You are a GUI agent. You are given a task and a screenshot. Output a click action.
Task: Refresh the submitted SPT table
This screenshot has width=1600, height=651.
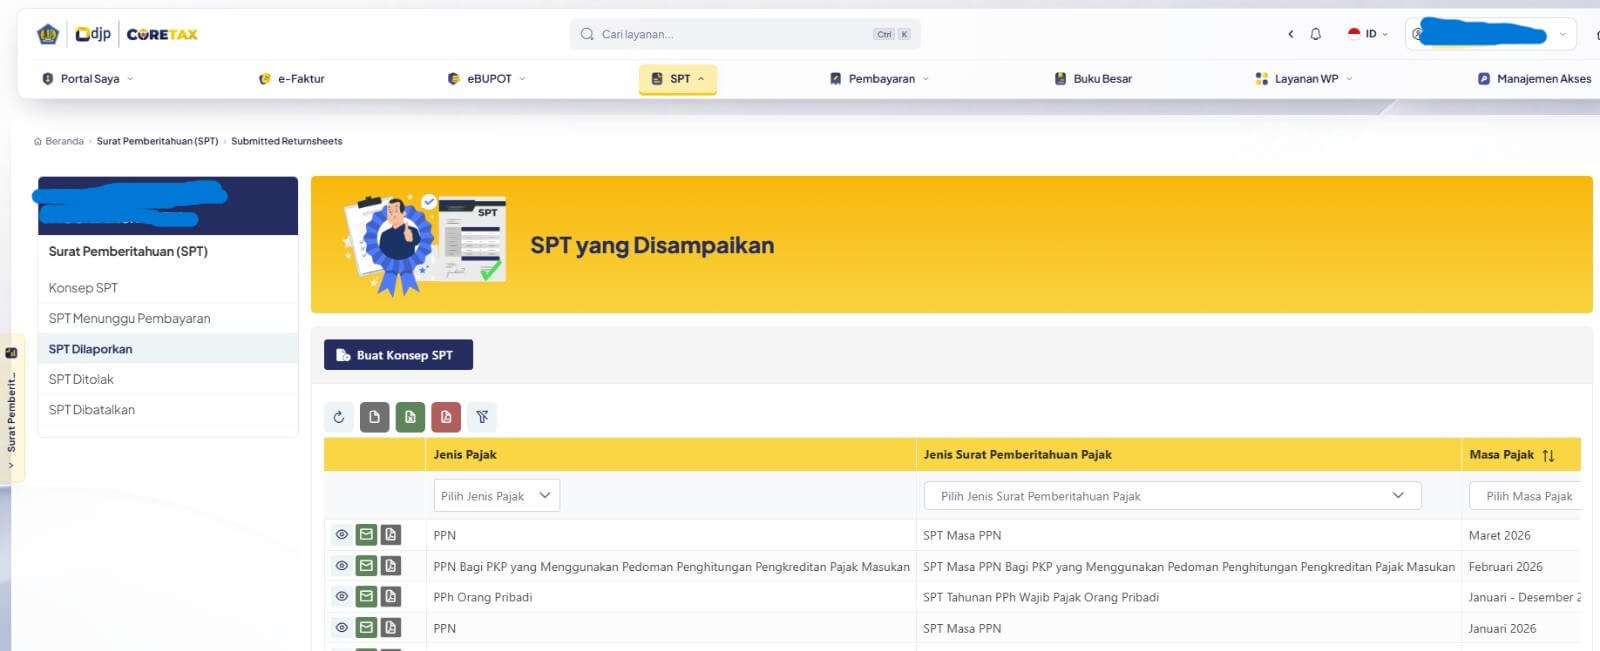tap(339, 417)
